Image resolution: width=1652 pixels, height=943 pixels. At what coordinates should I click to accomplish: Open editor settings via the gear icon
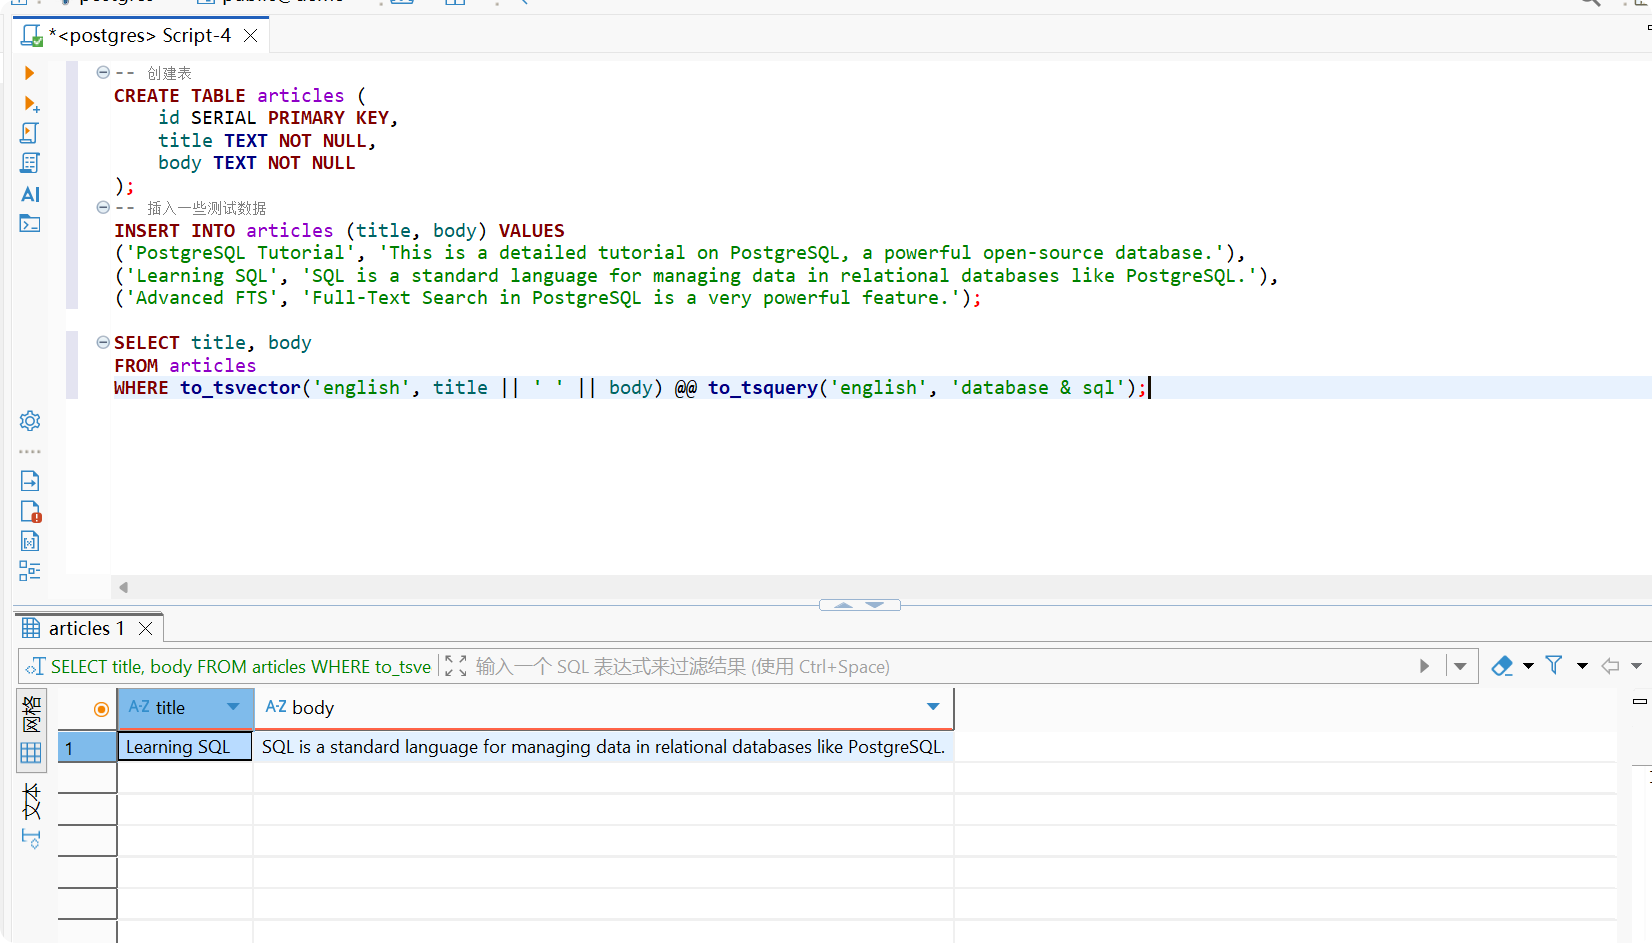click(x=30, y=421)
